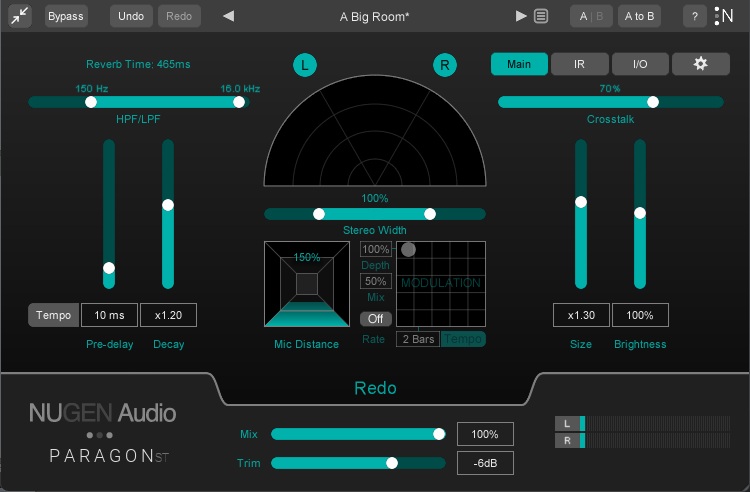Toggle the modulation rate Tempo button

click(463, 339)
